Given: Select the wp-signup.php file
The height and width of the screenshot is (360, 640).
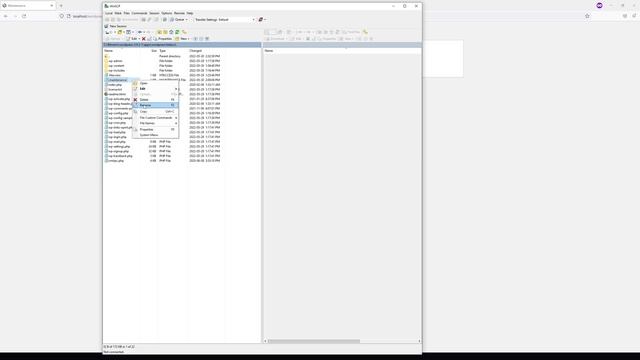Looking at the screenshot, I should (x=118, y=151).
